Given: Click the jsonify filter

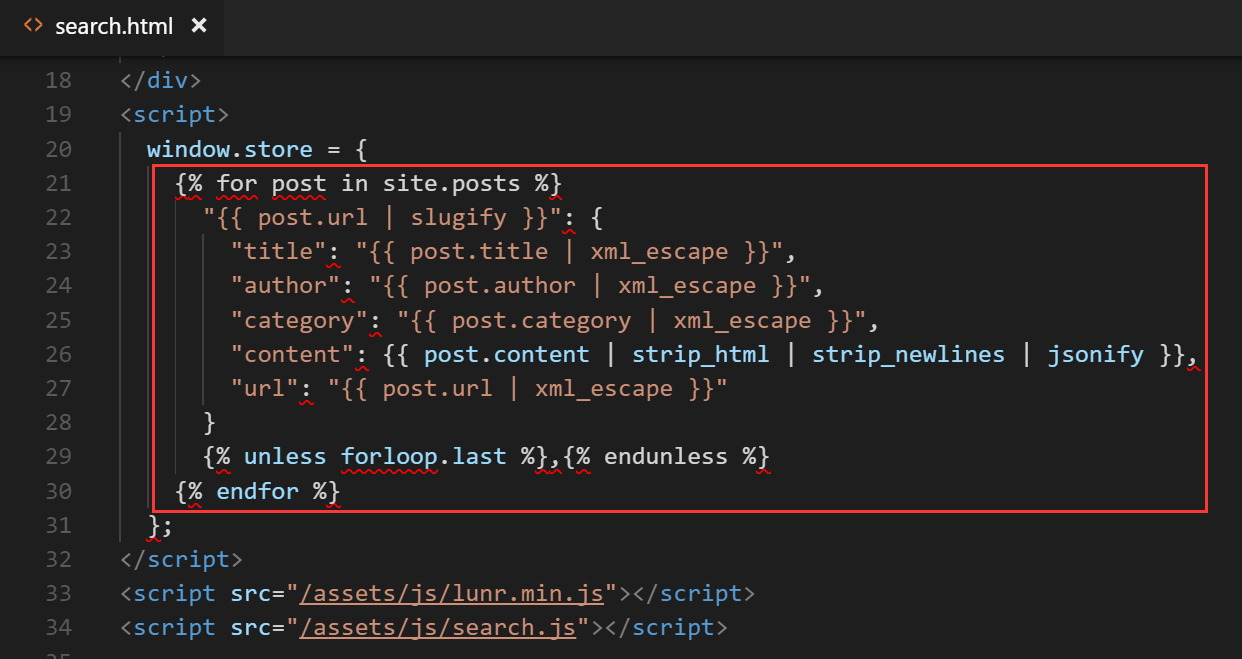Looking at the screenshot, I should pyautogui.click(x=1095, y=355).
